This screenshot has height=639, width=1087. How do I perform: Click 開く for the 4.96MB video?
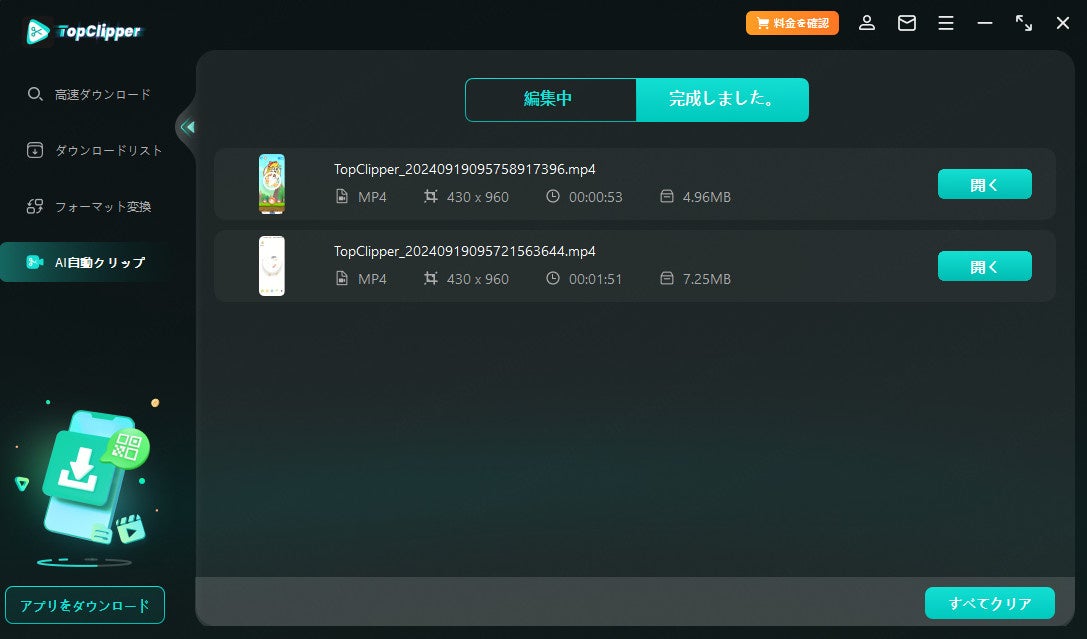(984, 184)
